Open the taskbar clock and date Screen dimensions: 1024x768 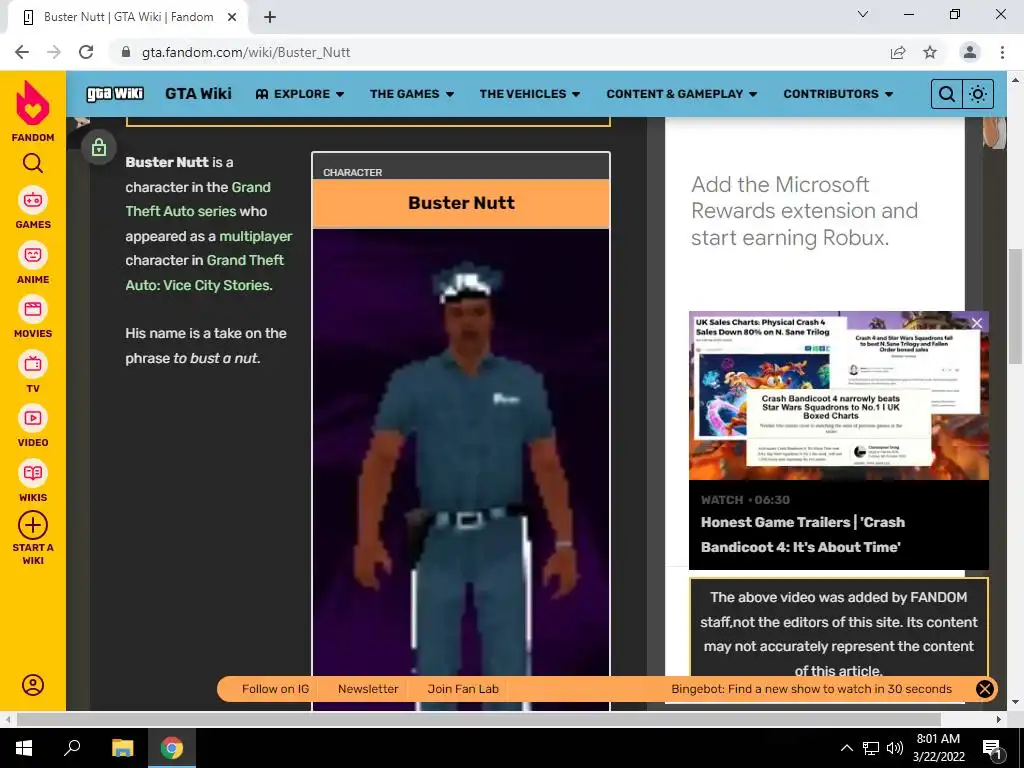coord(938,748)
